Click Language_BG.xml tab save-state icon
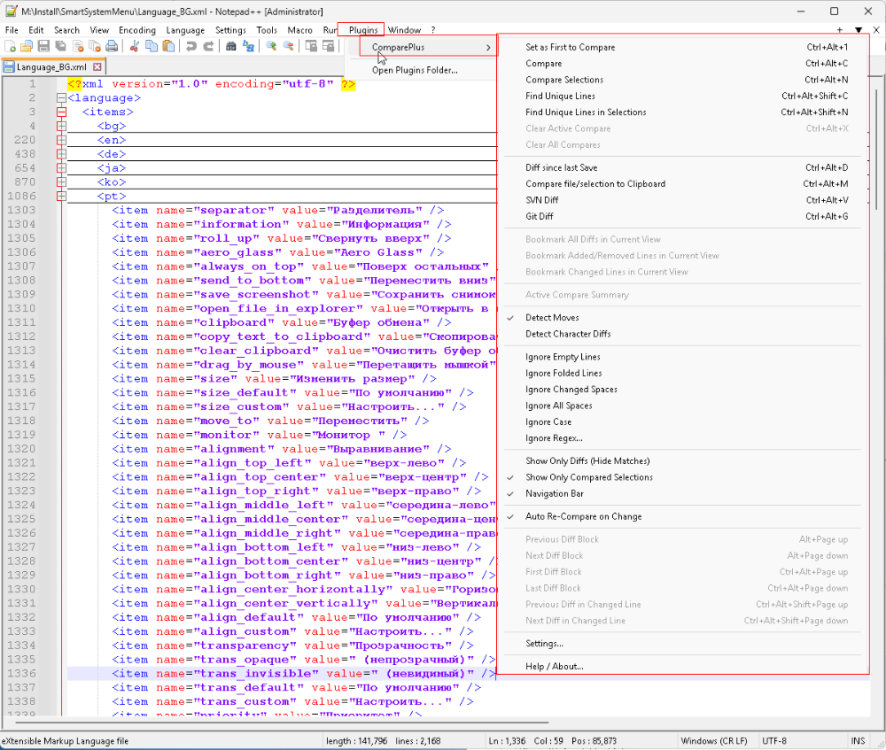This screenshot has width=886, height=750. pos(9,67)
